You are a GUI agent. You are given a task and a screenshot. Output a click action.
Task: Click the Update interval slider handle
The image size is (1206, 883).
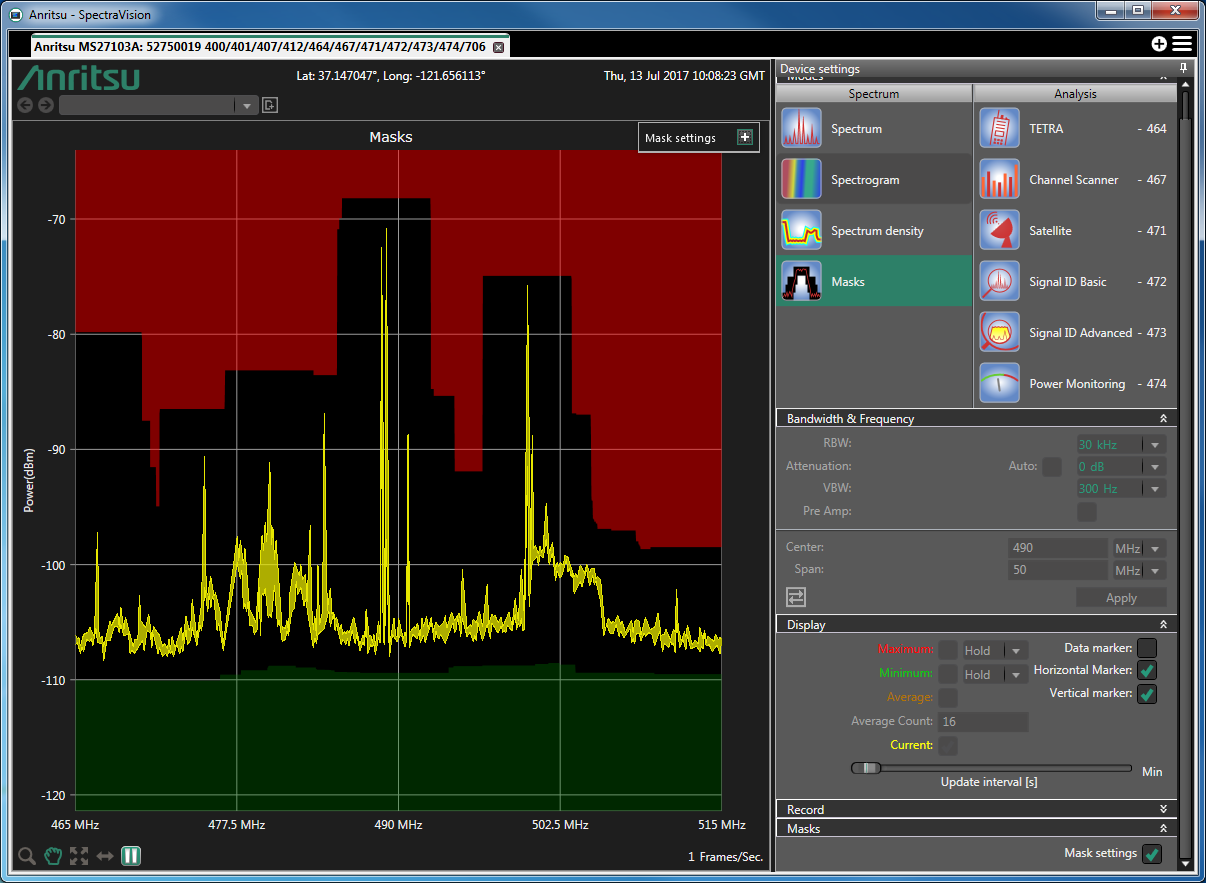[x=870, y=768]
